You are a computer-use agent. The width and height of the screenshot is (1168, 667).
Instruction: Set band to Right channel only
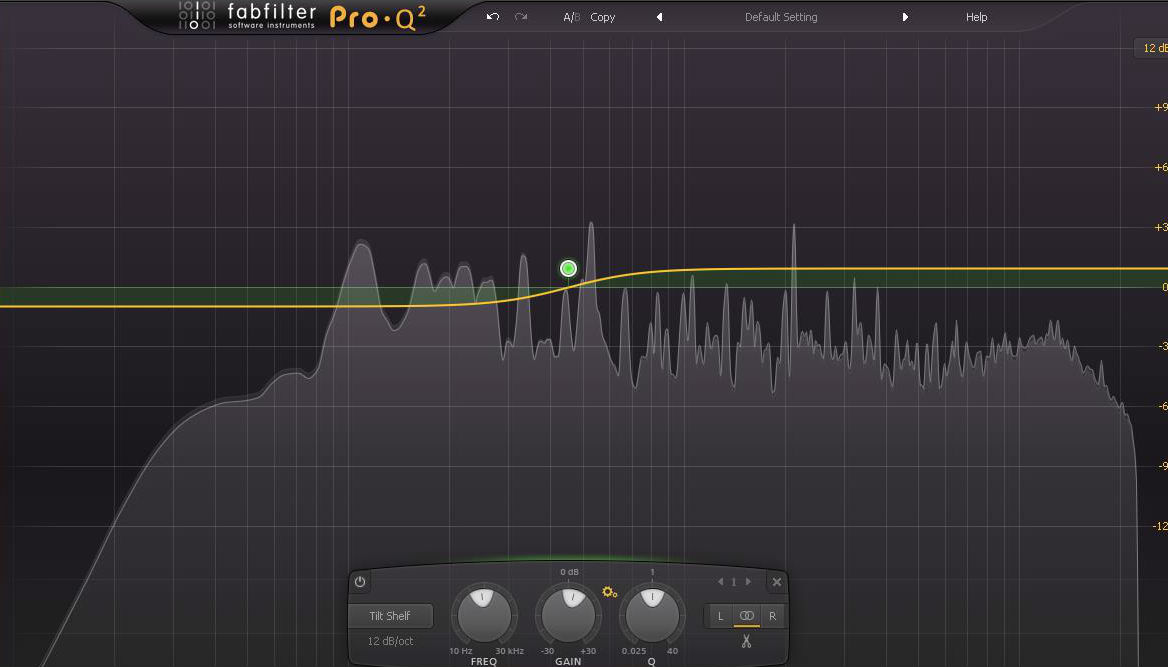tap(772, 616)
